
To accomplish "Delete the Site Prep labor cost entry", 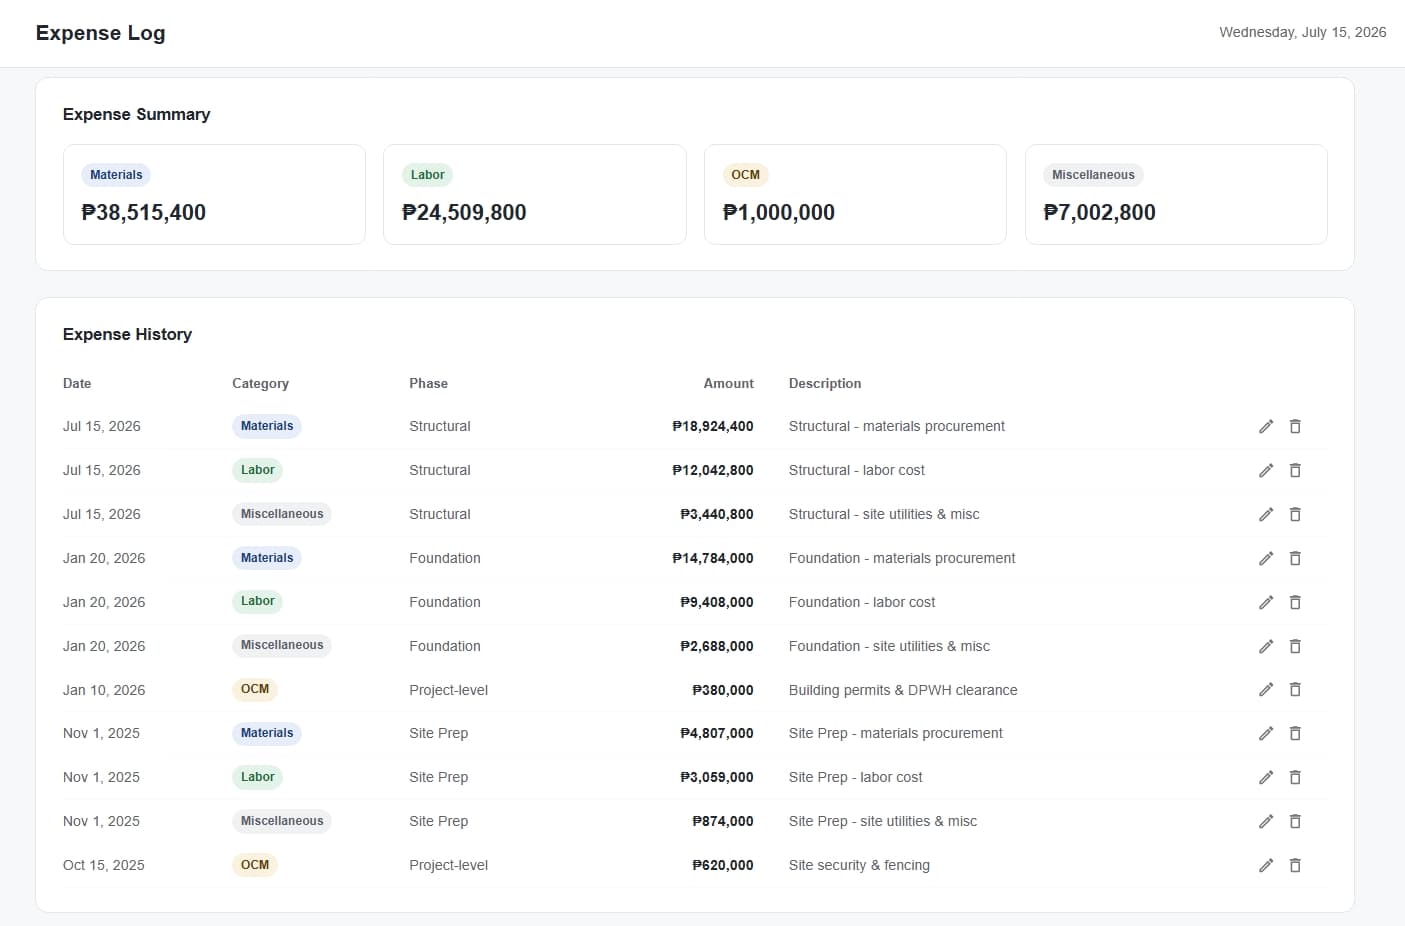I will click(1295, 777).
